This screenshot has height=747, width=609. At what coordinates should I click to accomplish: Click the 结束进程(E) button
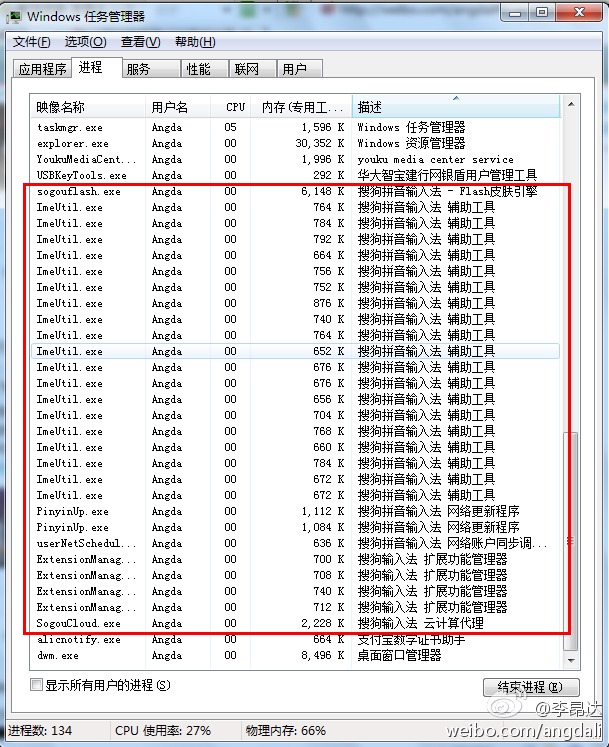531,687
